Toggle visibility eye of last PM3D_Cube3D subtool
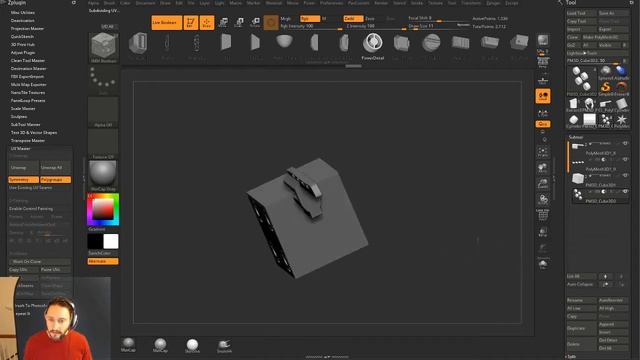This screenshot has width=640, height=360. pyautogui.click(x=625, y=191)
